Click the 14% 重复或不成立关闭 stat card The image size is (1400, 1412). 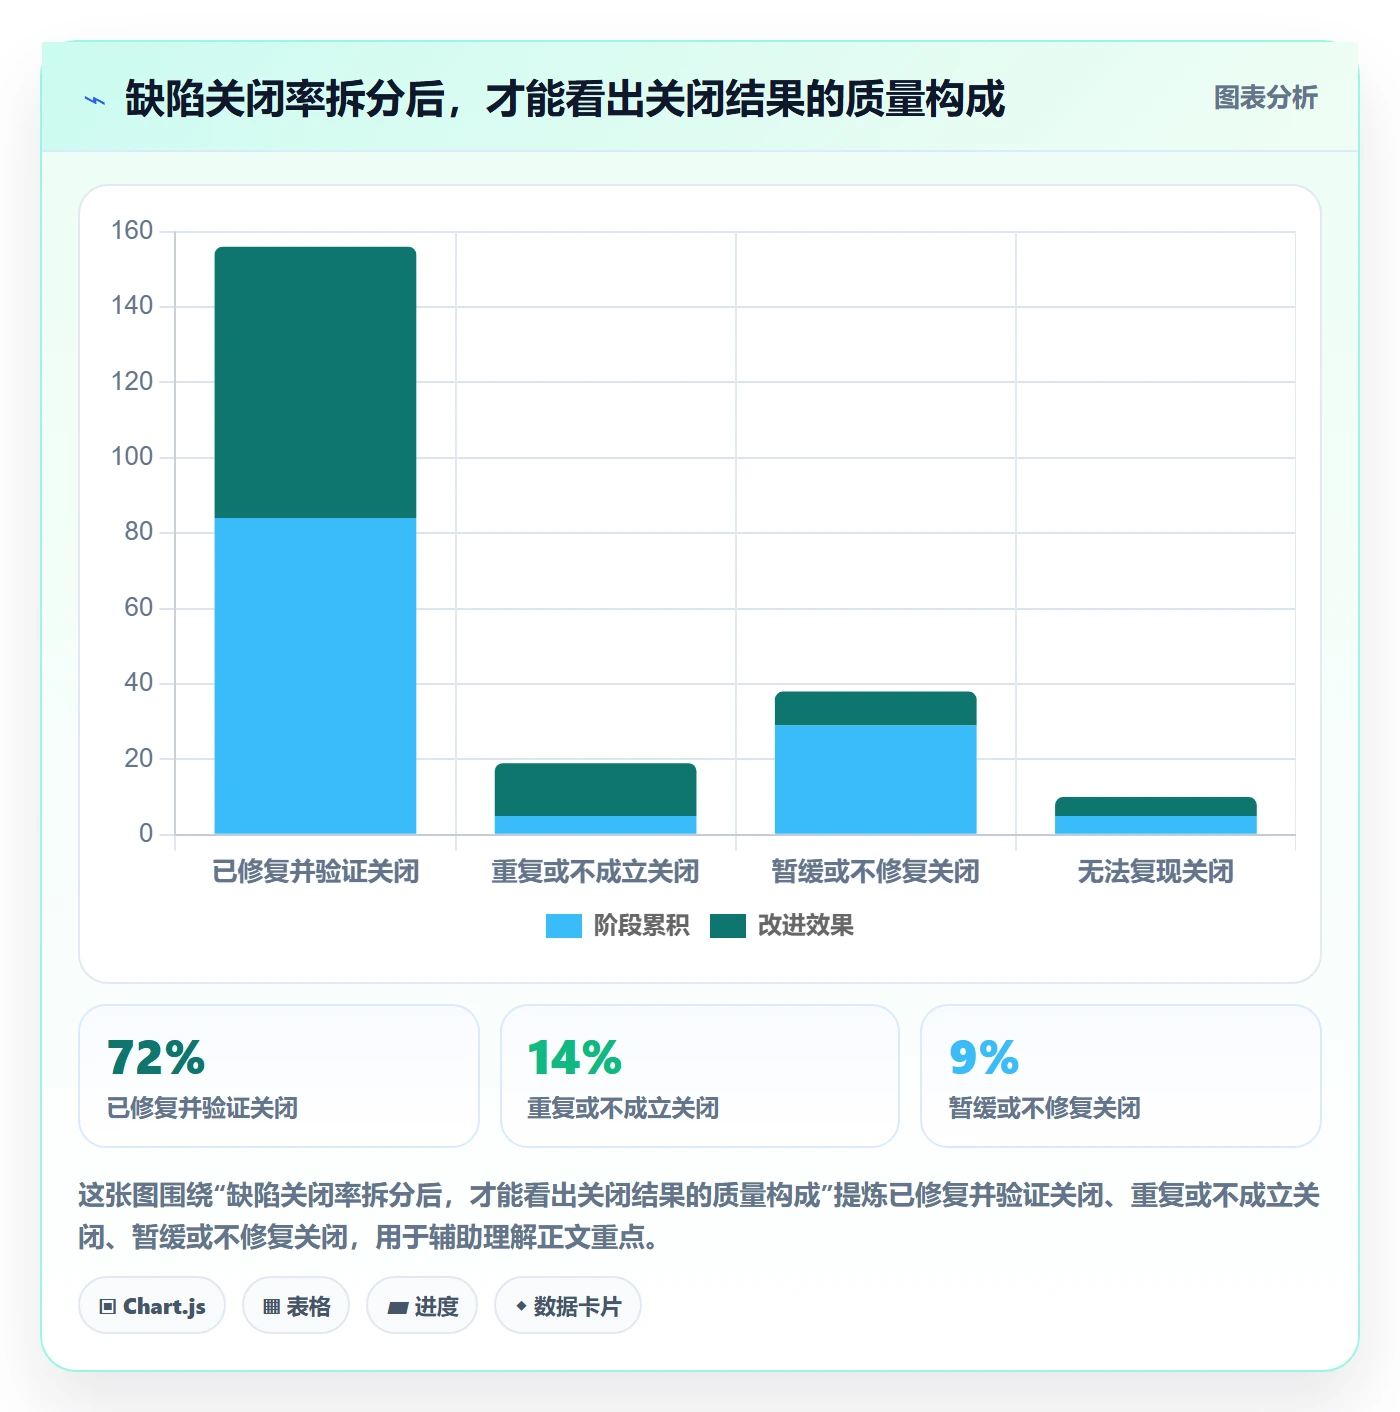coord(700,1076)
